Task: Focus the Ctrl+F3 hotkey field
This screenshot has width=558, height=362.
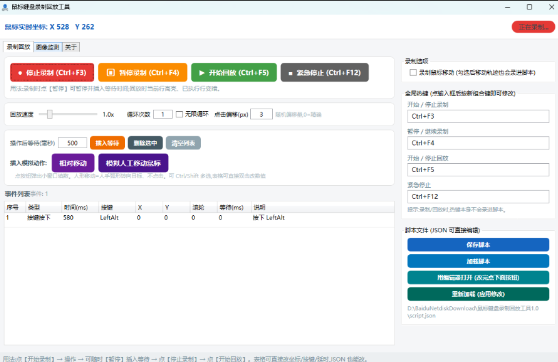Action: click(478, 116)
